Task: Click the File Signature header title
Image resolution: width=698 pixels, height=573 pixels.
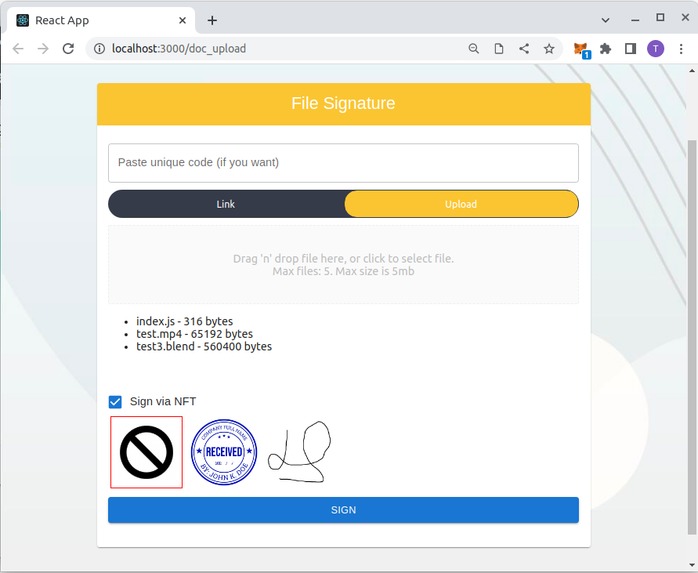Action: pyautogui.click(x=343, y=103)
